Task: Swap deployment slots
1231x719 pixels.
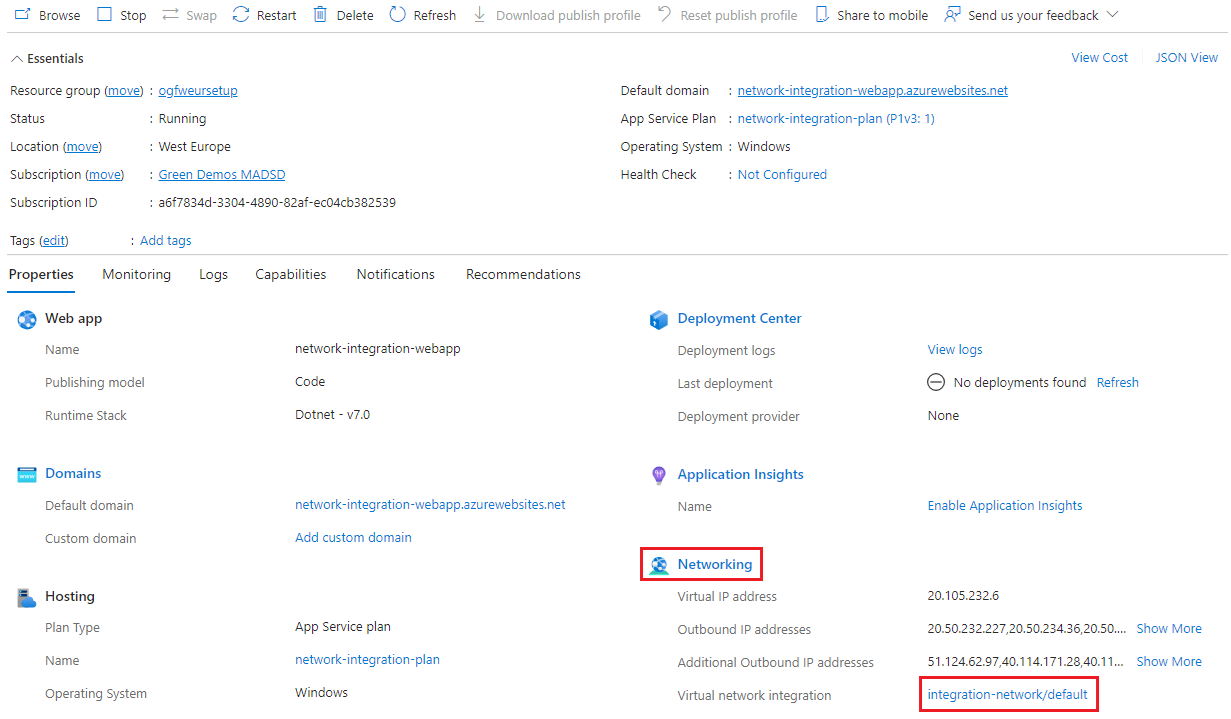Action: (x=188, y=14)
